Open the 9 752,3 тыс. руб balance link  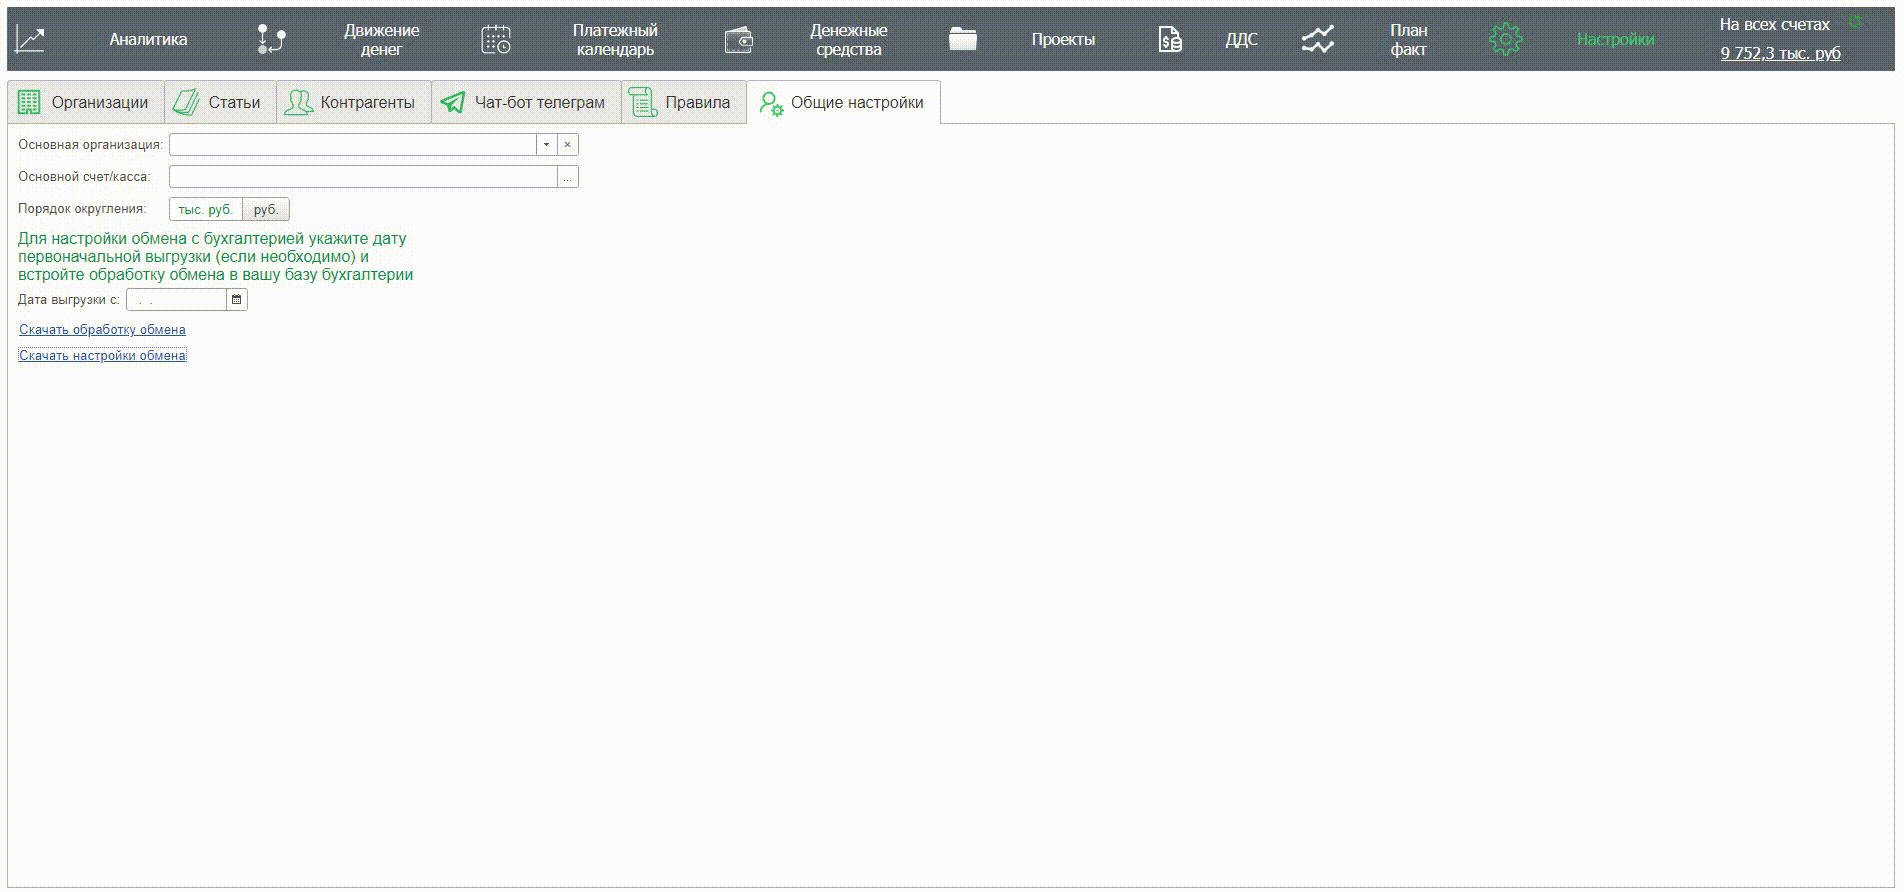coord(1780,54)
